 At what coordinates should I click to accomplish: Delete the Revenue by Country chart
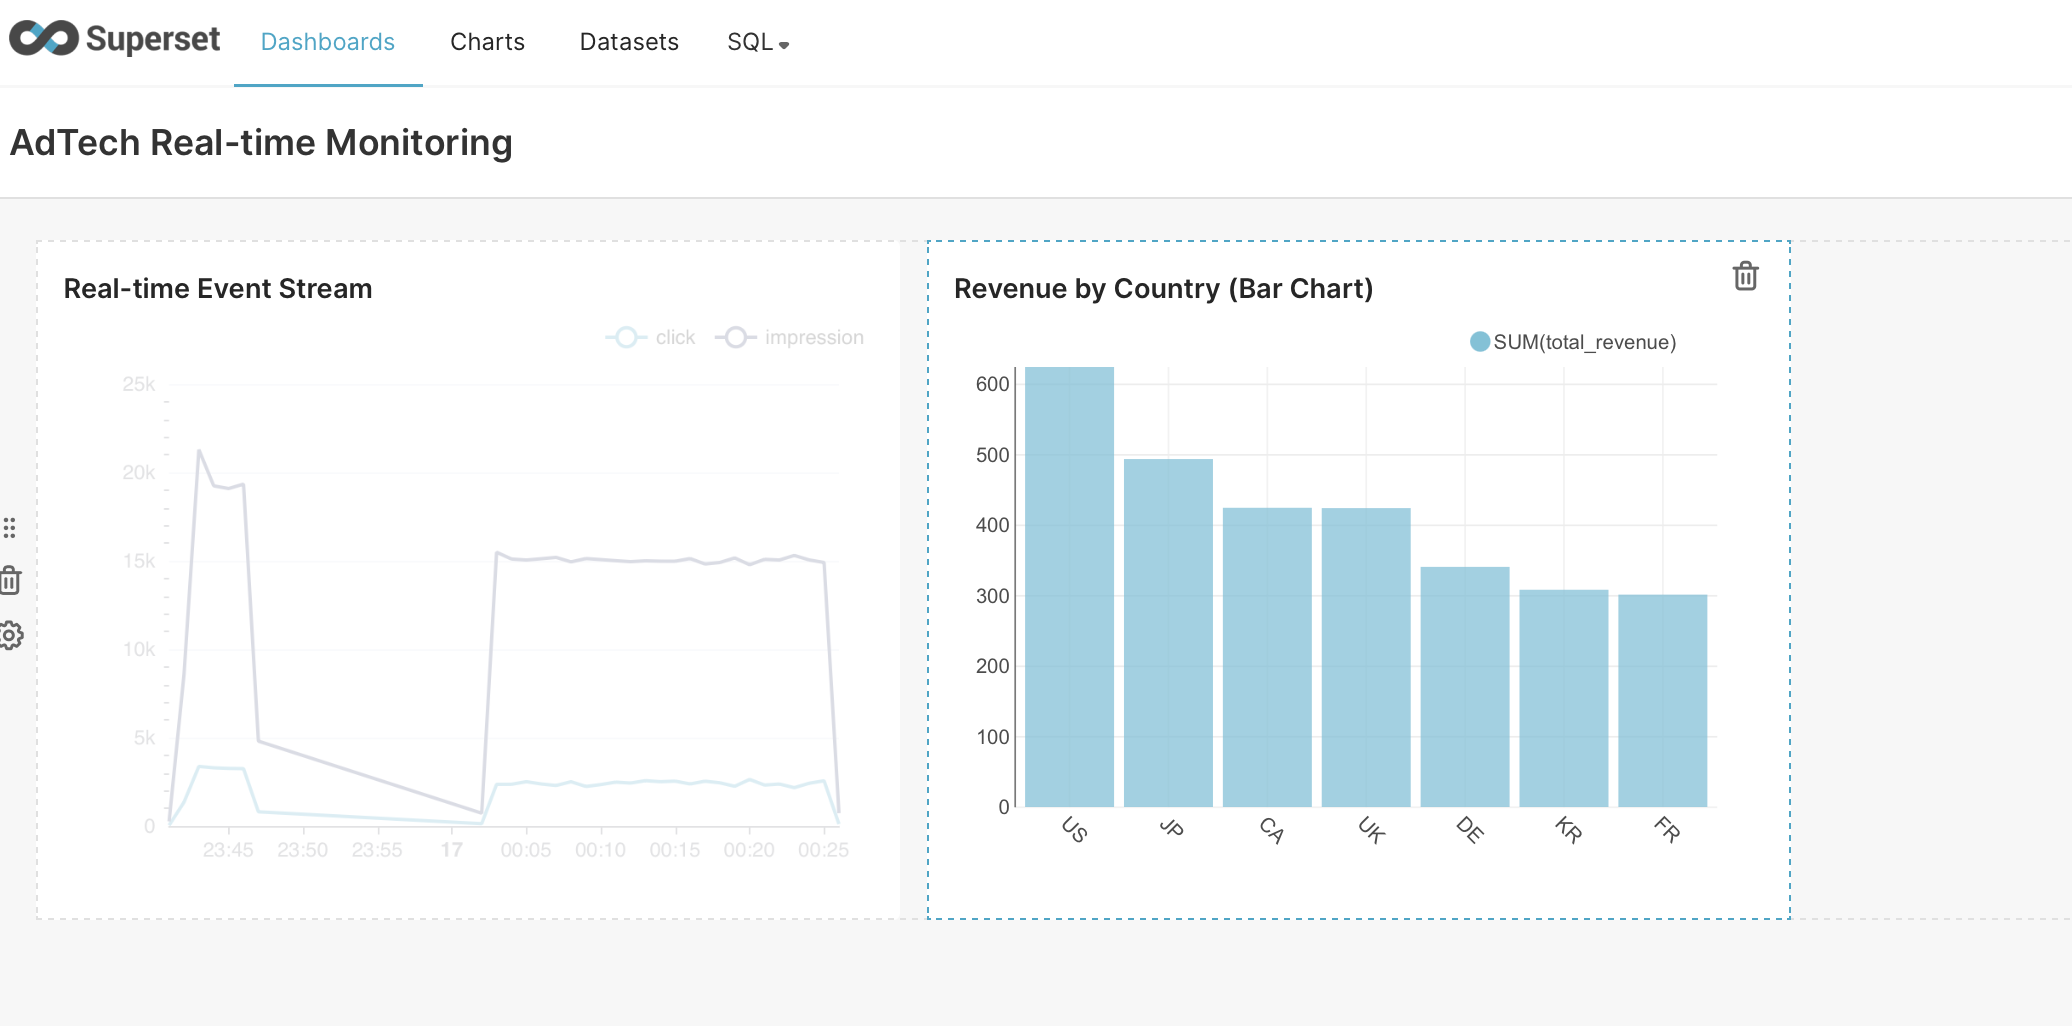pyautogui.click(x=1745, y=276)
